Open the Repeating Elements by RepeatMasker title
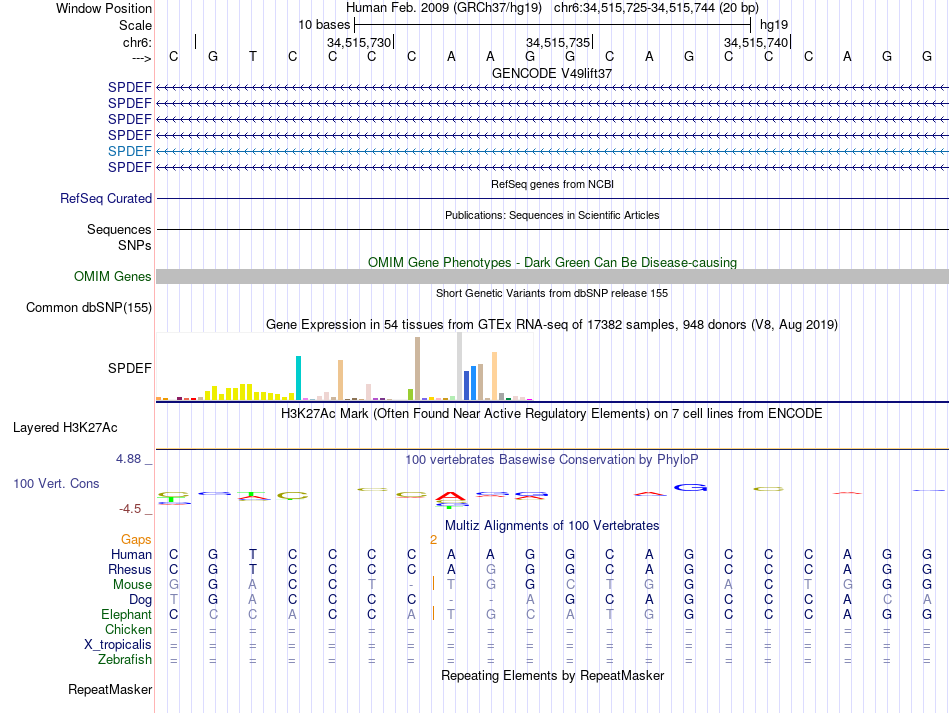 [552, 675]
